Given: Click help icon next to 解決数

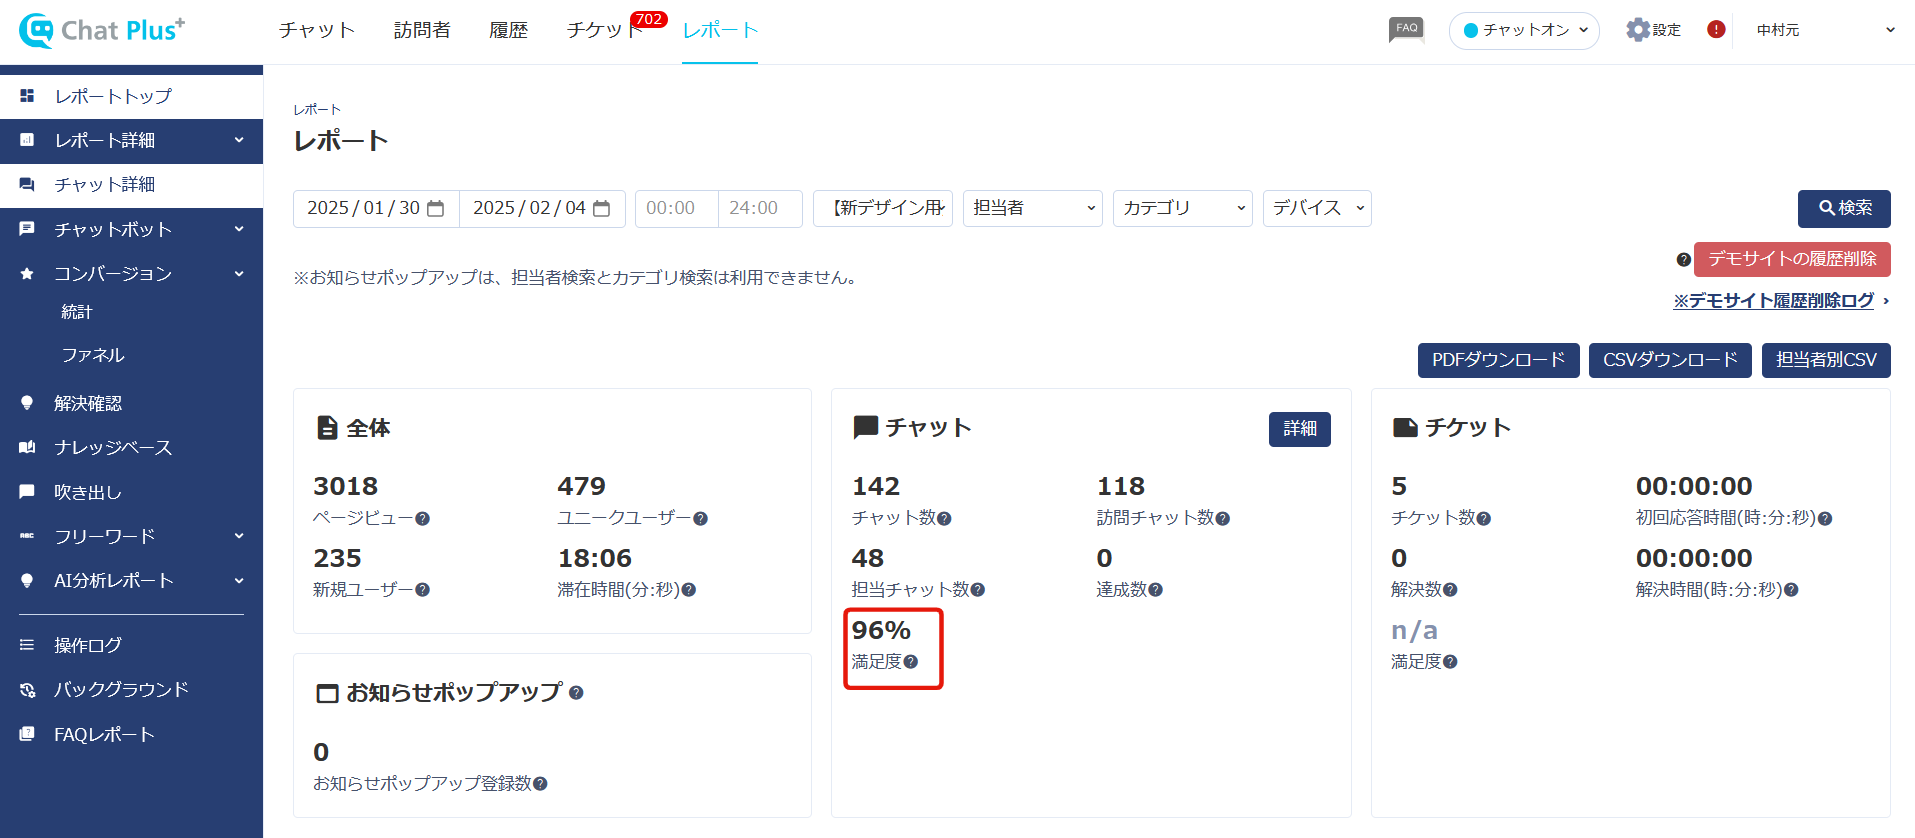Looking at the screenshot, I should [x=1450, y=590].
